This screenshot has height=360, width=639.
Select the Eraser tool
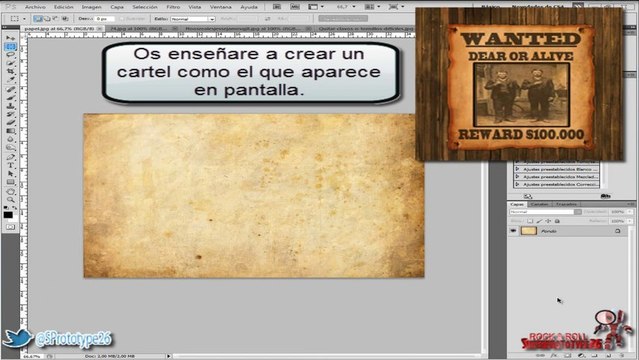10,122
